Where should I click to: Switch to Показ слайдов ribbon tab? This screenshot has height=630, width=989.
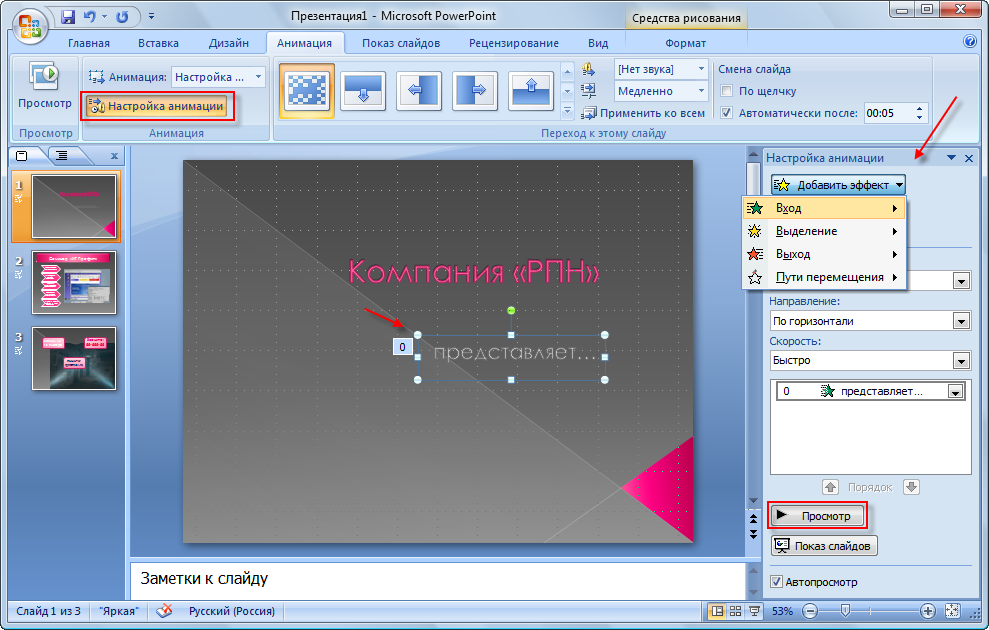(x=401, y=43)
